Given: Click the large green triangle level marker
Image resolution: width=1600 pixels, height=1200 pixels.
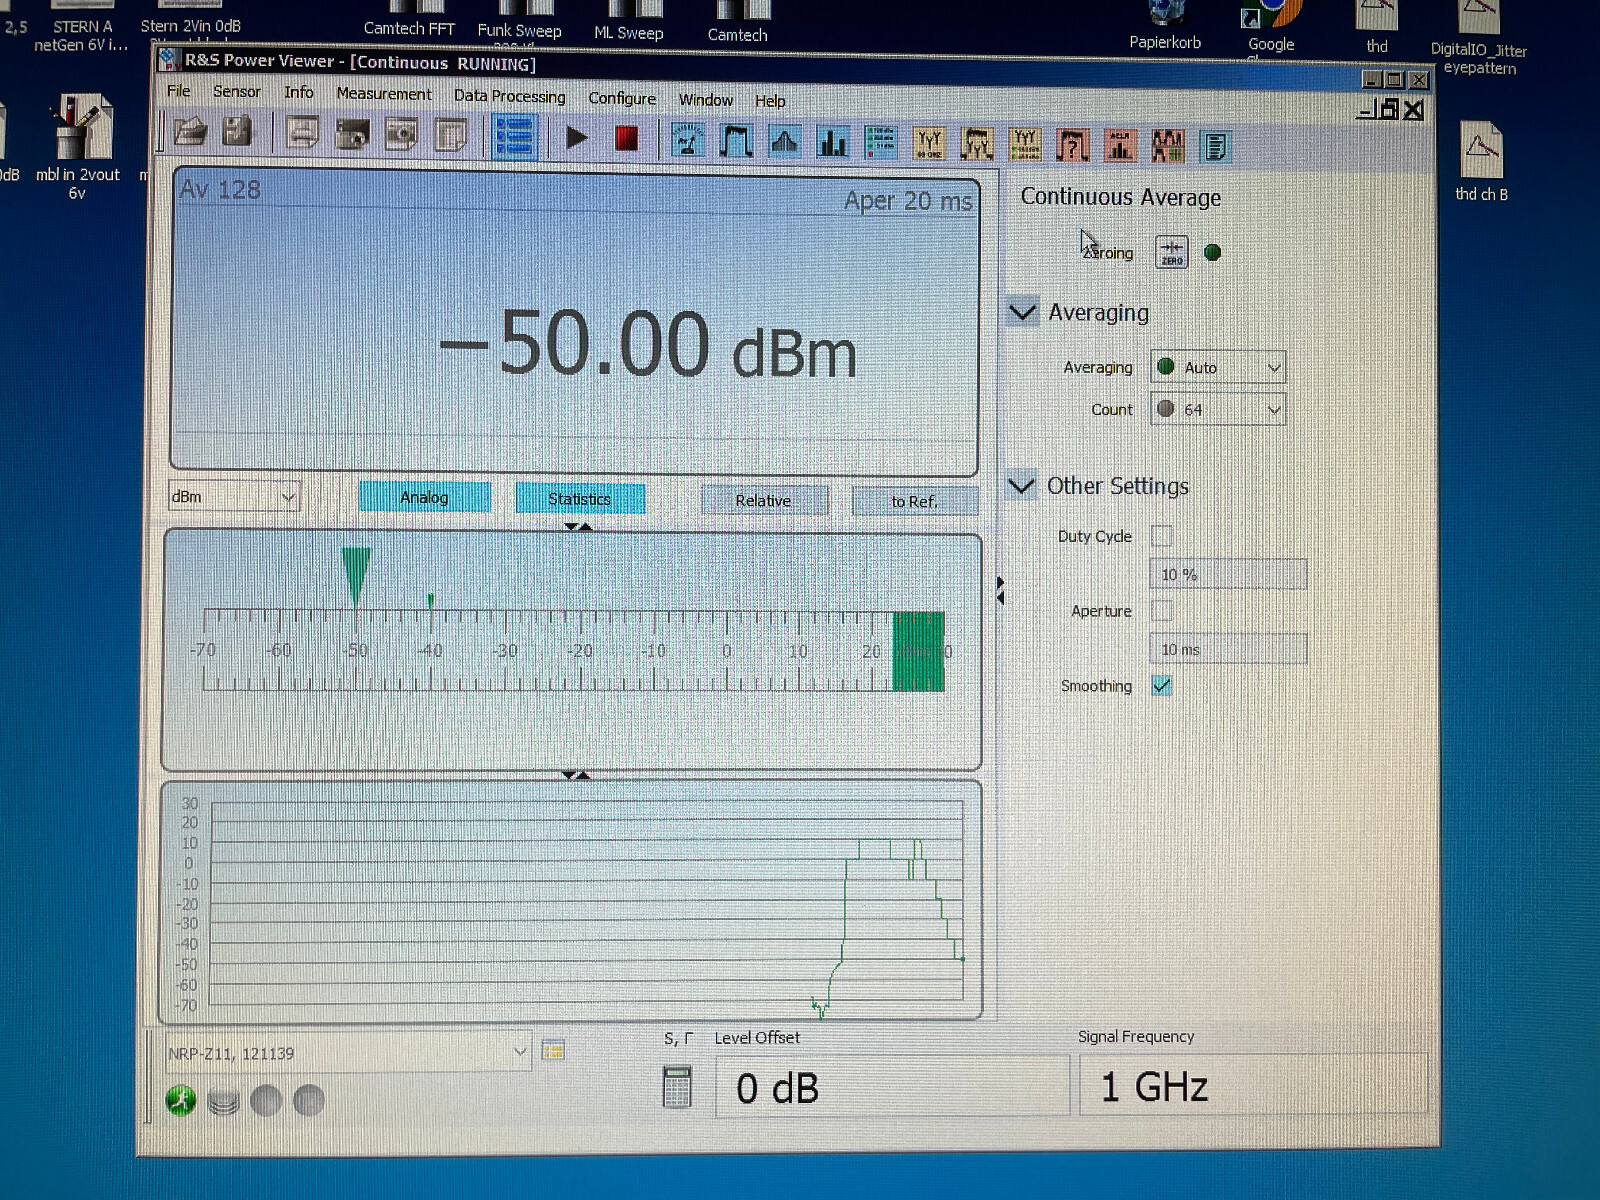Looking at the screenshot, I should [x=356, y=575].
